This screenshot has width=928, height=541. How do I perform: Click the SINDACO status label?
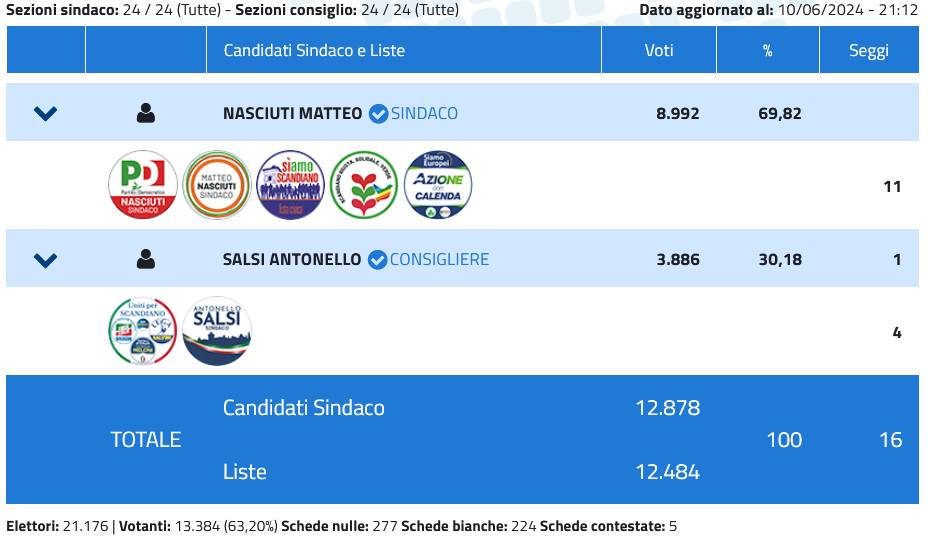424,113
